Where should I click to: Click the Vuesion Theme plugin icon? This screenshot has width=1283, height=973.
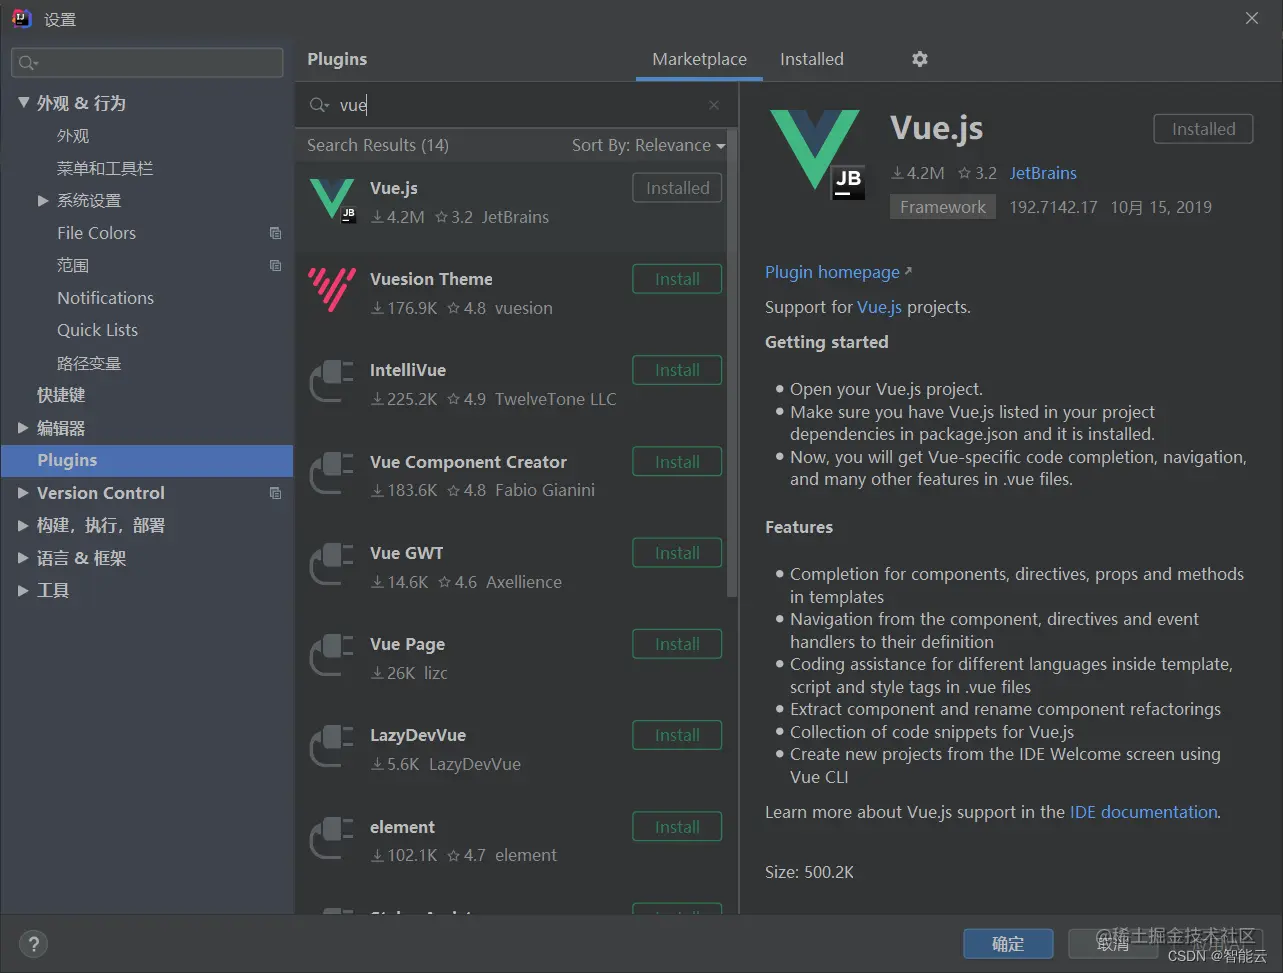click(333, 291)
